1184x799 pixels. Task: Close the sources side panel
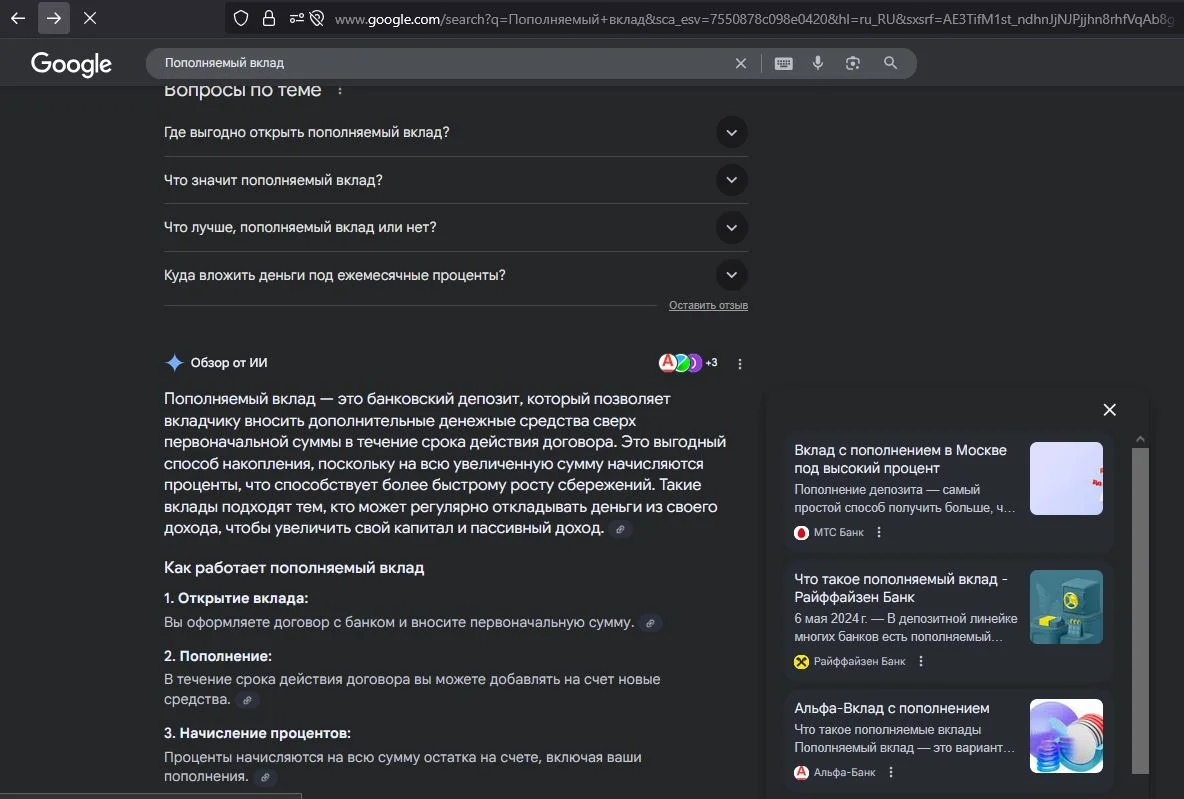tap(1109, 409)
